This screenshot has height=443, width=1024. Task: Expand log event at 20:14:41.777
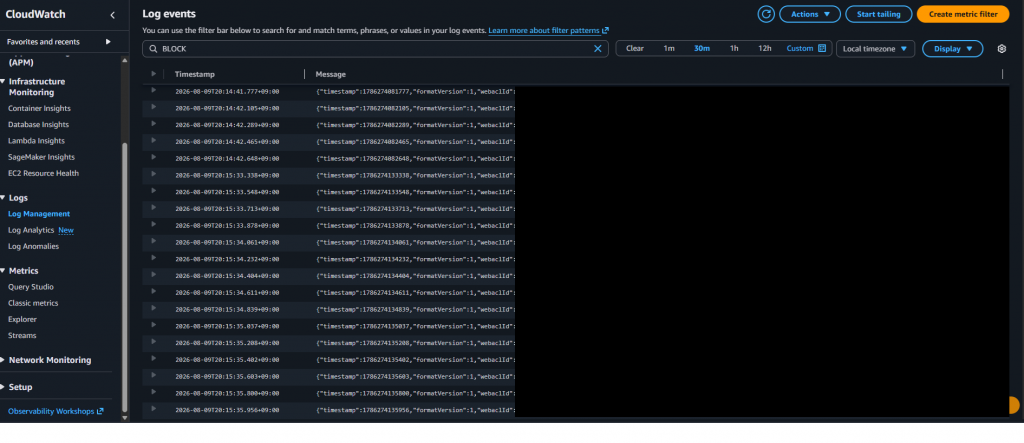(153, 90)
